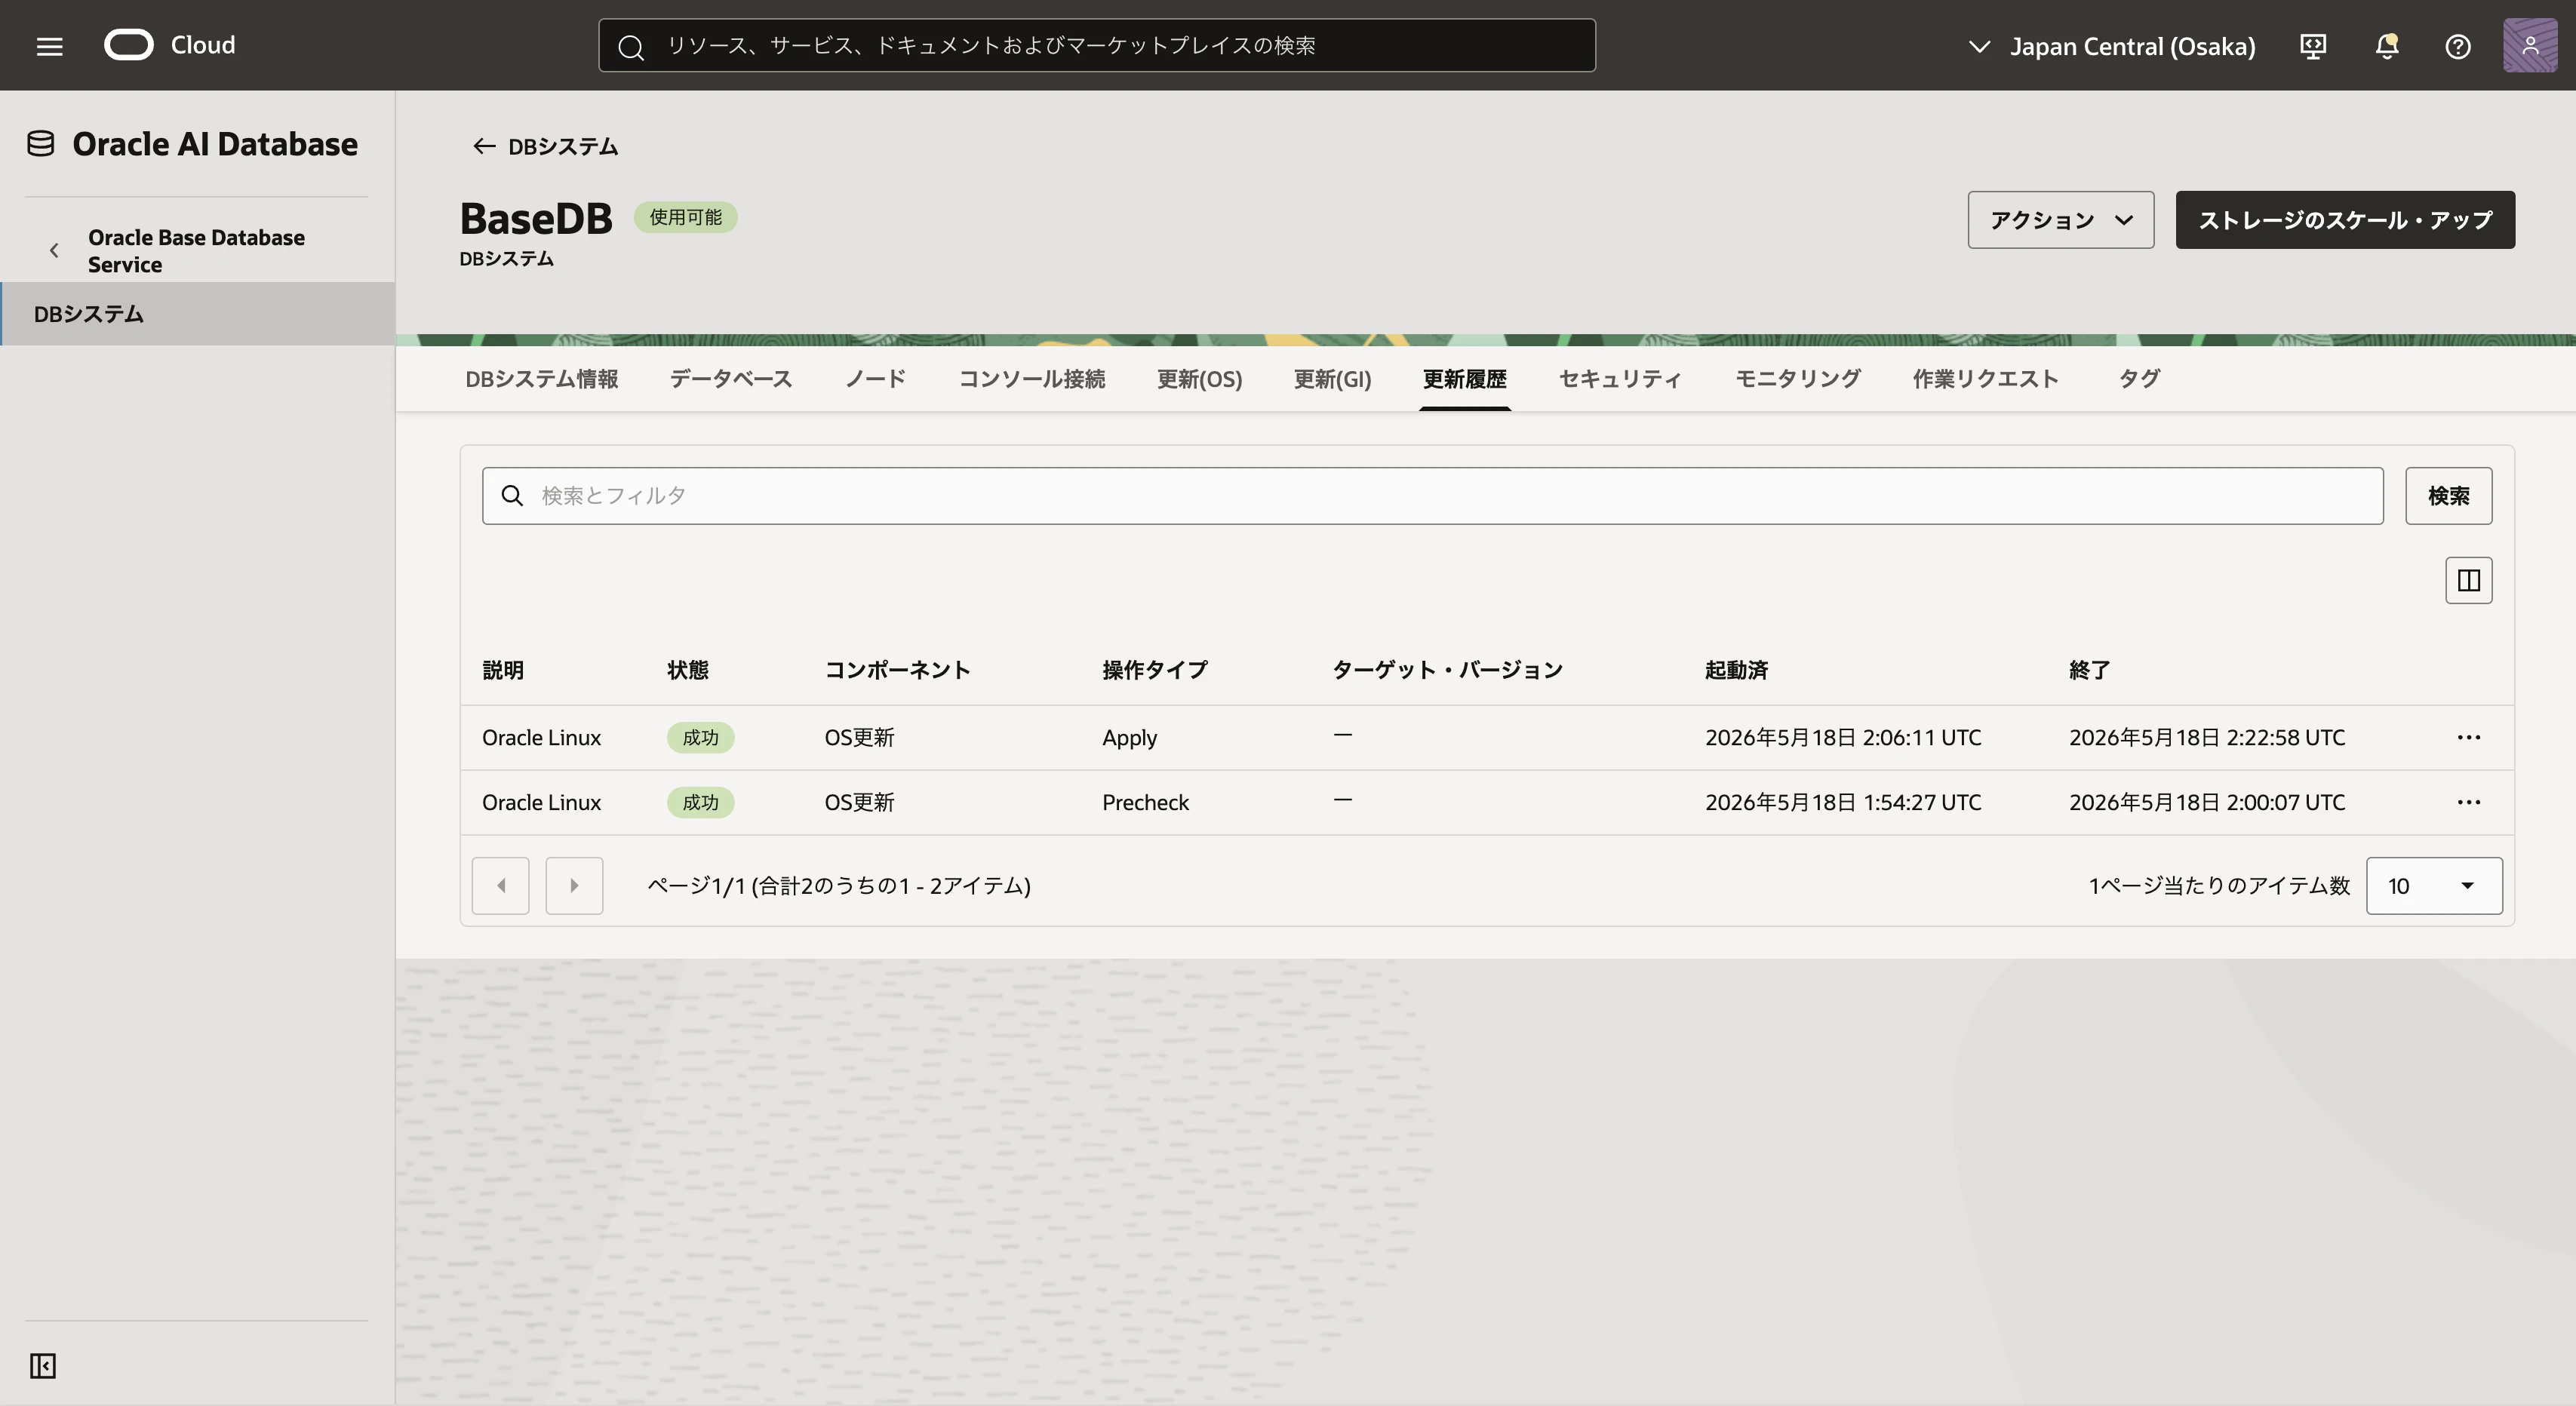Click the back arrow beside DBシステム
2576x1406 pixels.
click(484, 147)
